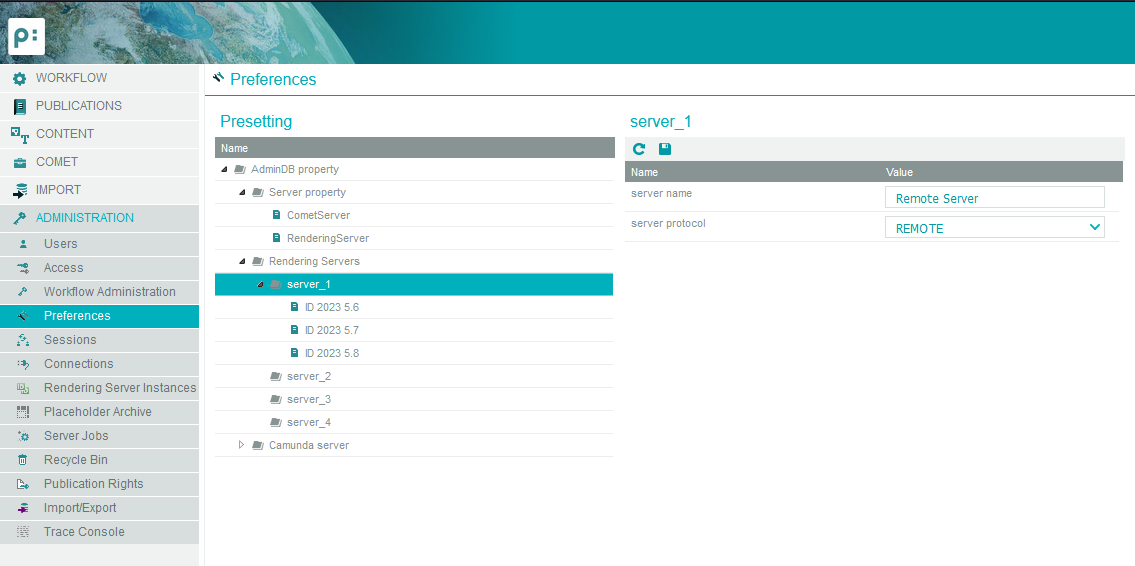
Task: Open the Content menu section
Action: click(65, 134)
